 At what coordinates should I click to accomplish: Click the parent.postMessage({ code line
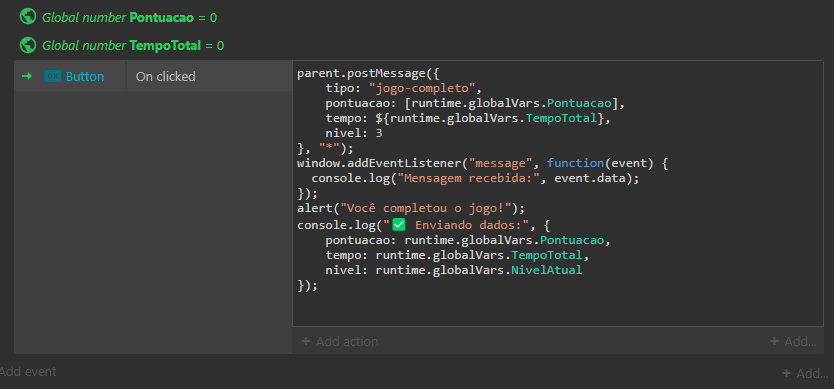point(369,73)
